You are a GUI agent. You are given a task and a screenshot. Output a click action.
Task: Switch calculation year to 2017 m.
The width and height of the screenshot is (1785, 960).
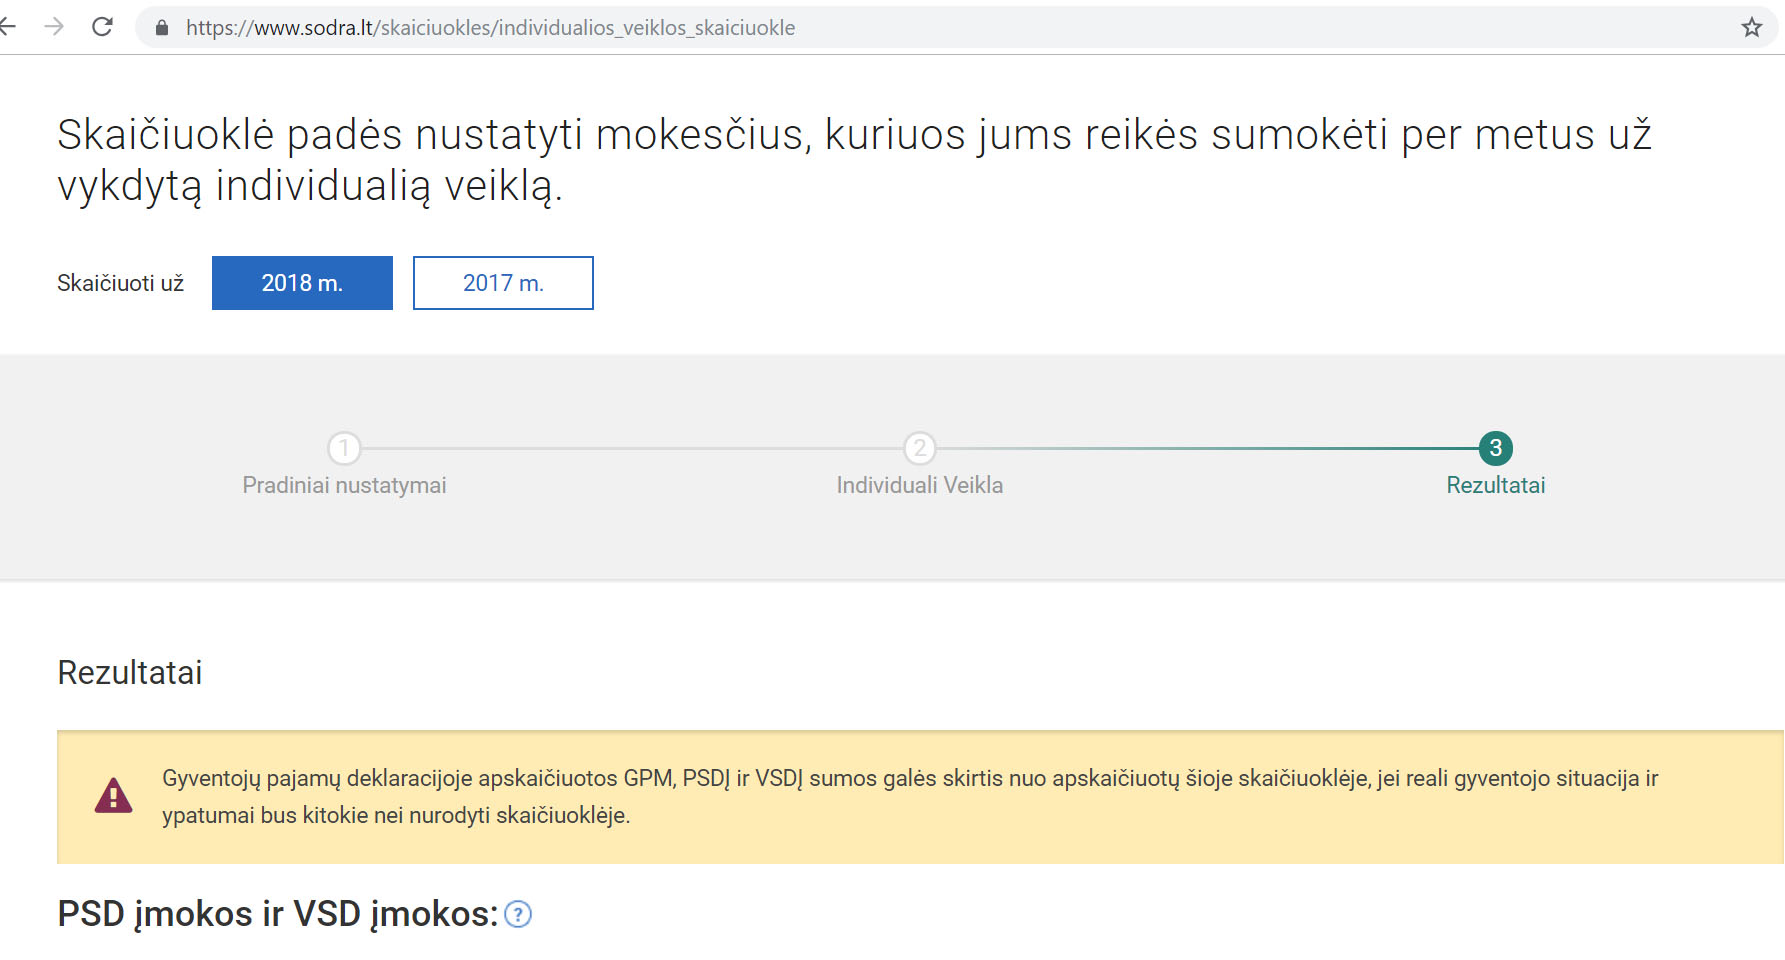[503, 283]
